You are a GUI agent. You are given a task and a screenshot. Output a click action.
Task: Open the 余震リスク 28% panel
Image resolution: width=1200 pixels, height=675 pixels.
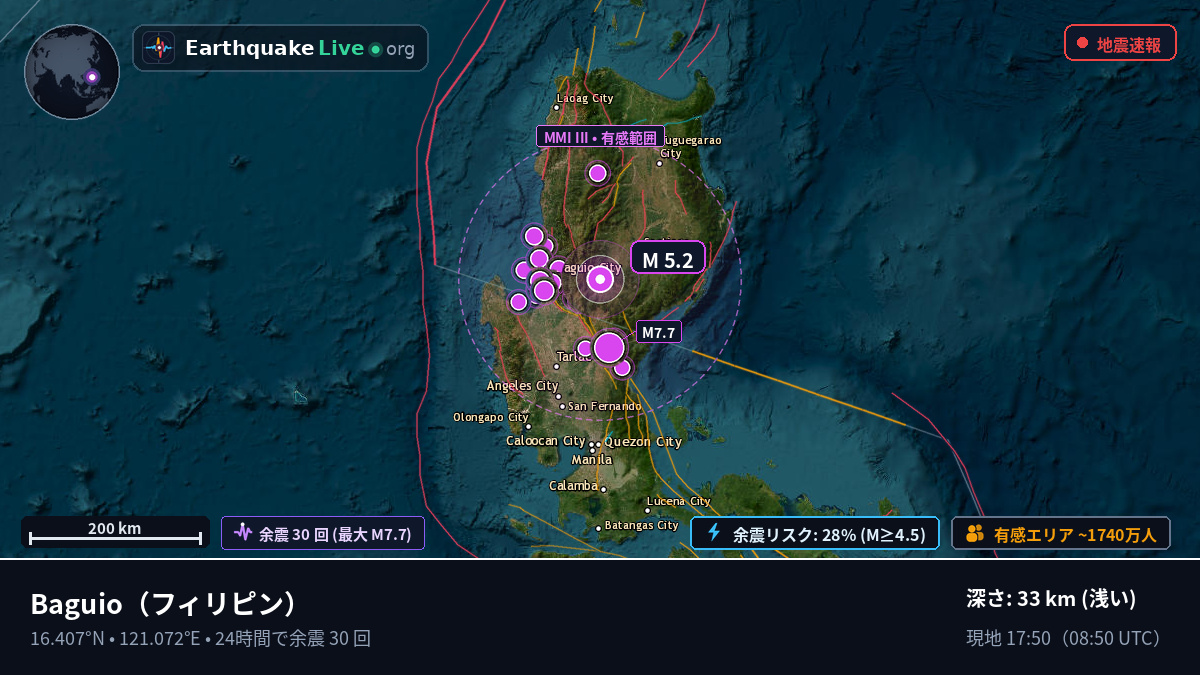click(815, 533)
